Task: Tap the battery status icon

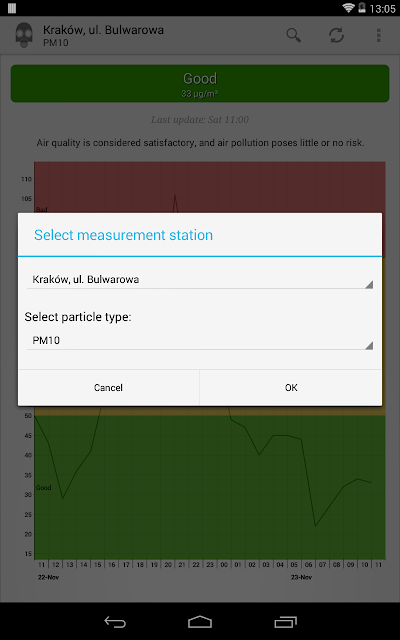Action: pos(362,8)
